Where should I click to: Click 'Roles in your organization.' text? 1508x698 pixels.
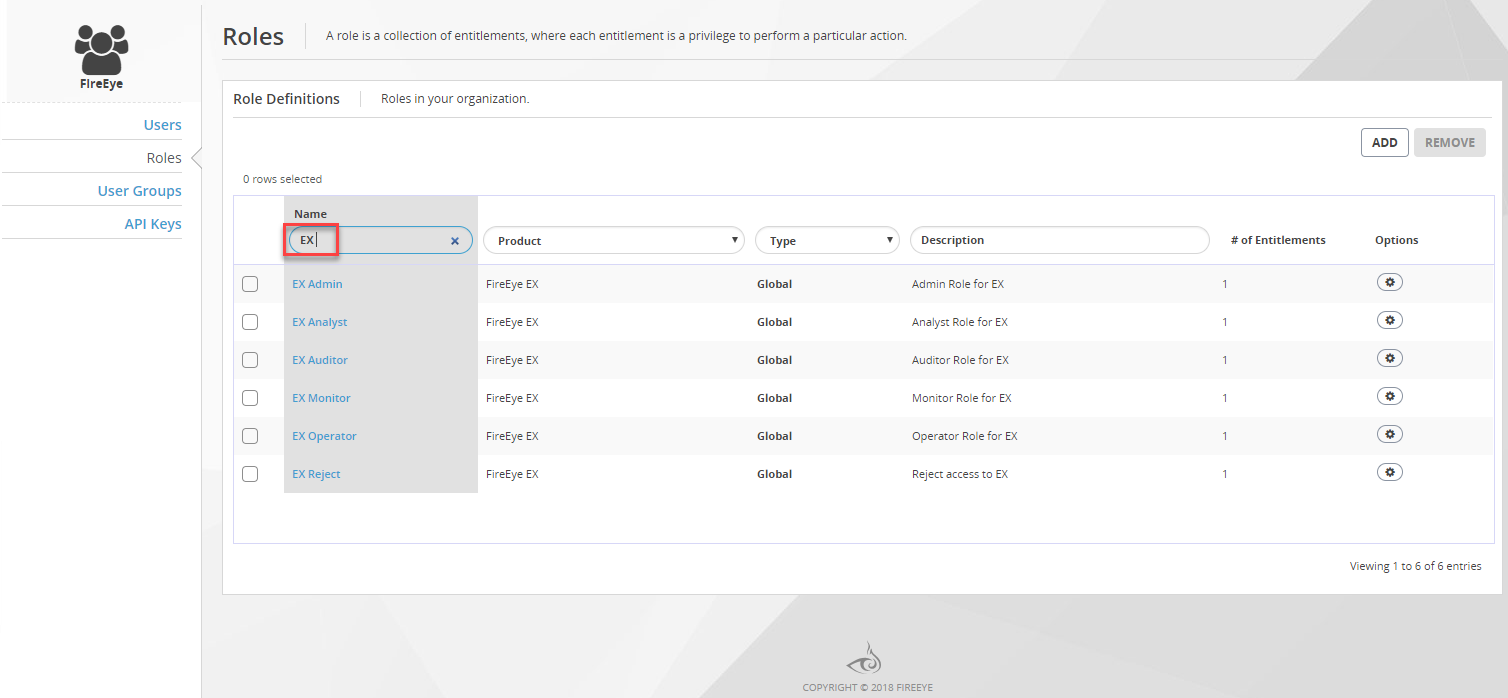point(455,99)
